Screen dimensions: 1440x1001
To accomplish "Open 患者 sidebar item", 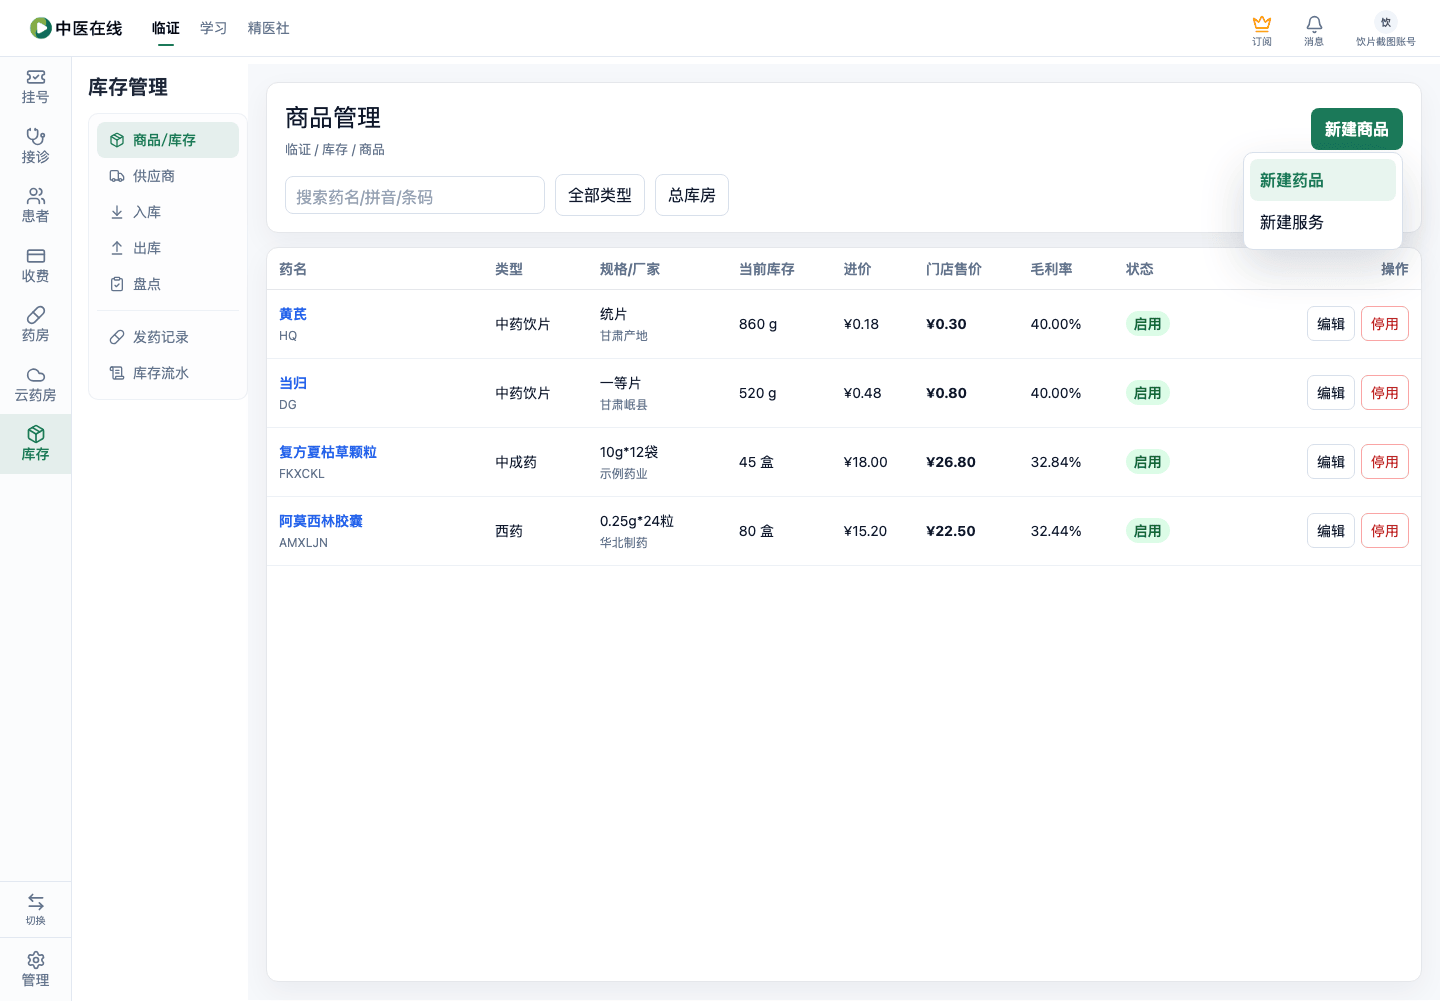I will [x=36, y=206].
